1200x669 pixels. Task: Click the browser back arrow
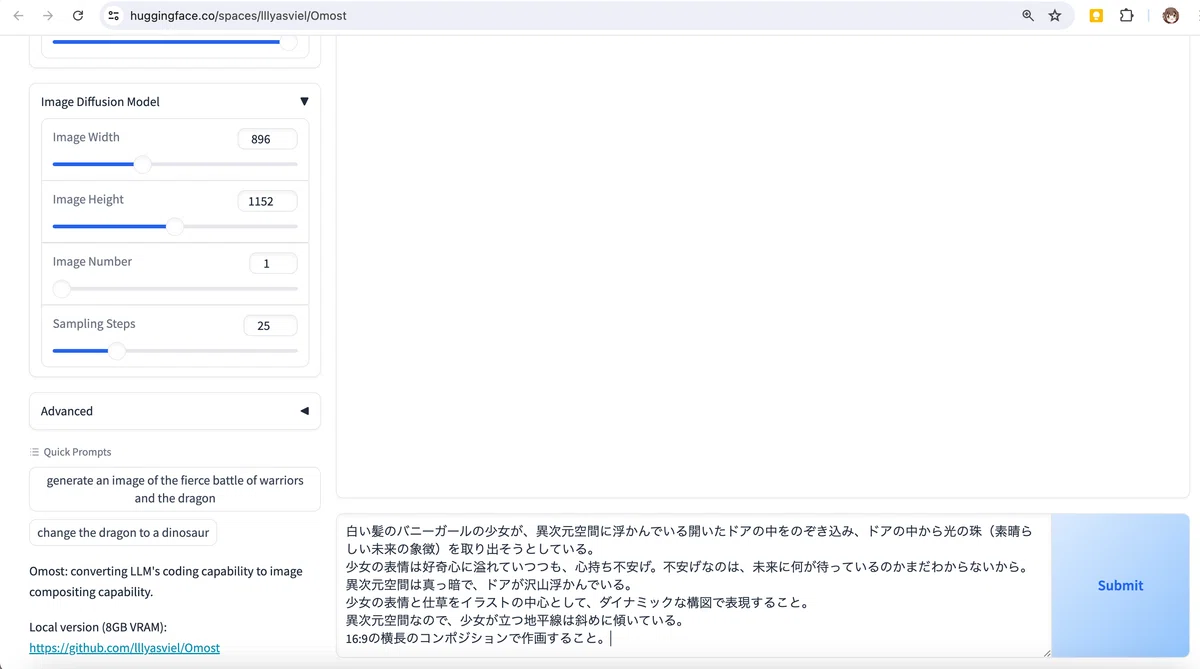click(18, 16)
